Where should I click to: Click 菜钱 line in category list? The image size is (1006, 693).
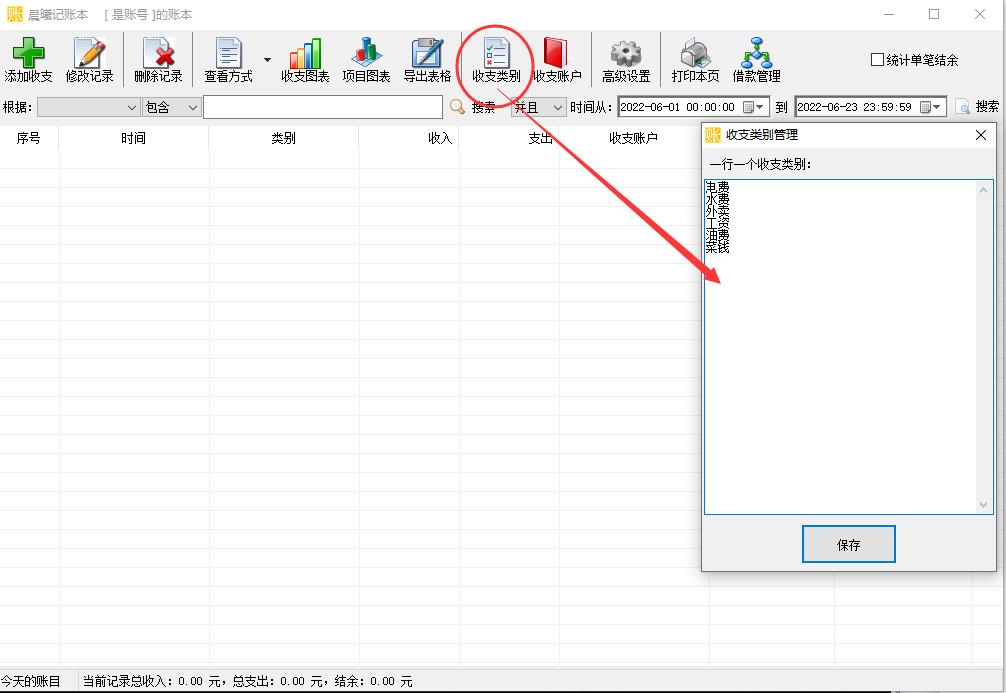717,248
